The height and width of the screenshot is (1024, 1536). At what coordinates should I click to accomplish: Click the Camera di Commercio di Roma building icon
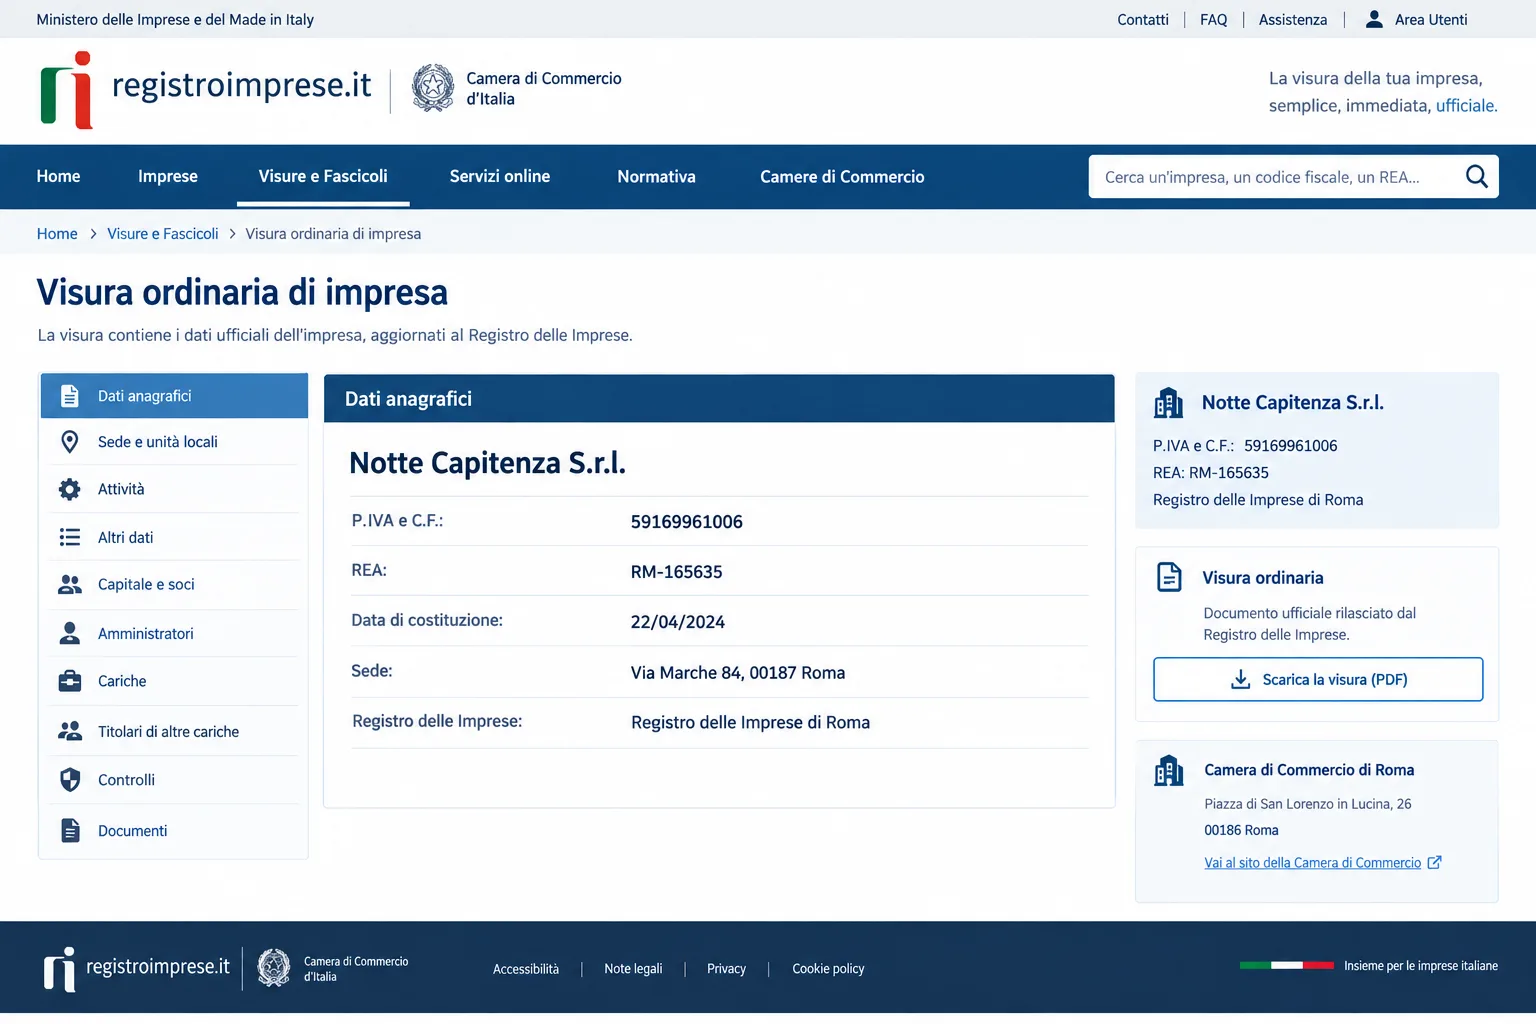(1168, 770)
